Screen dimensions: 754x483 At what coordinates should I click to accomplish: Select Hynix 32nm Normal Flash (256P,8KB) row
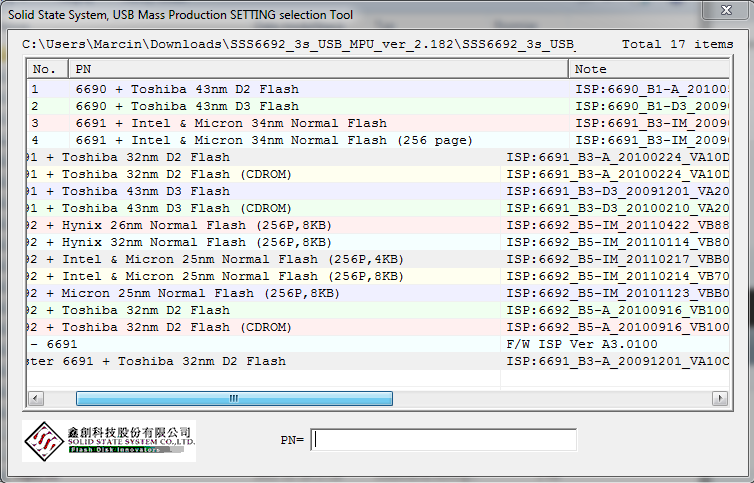coord(378,242)
